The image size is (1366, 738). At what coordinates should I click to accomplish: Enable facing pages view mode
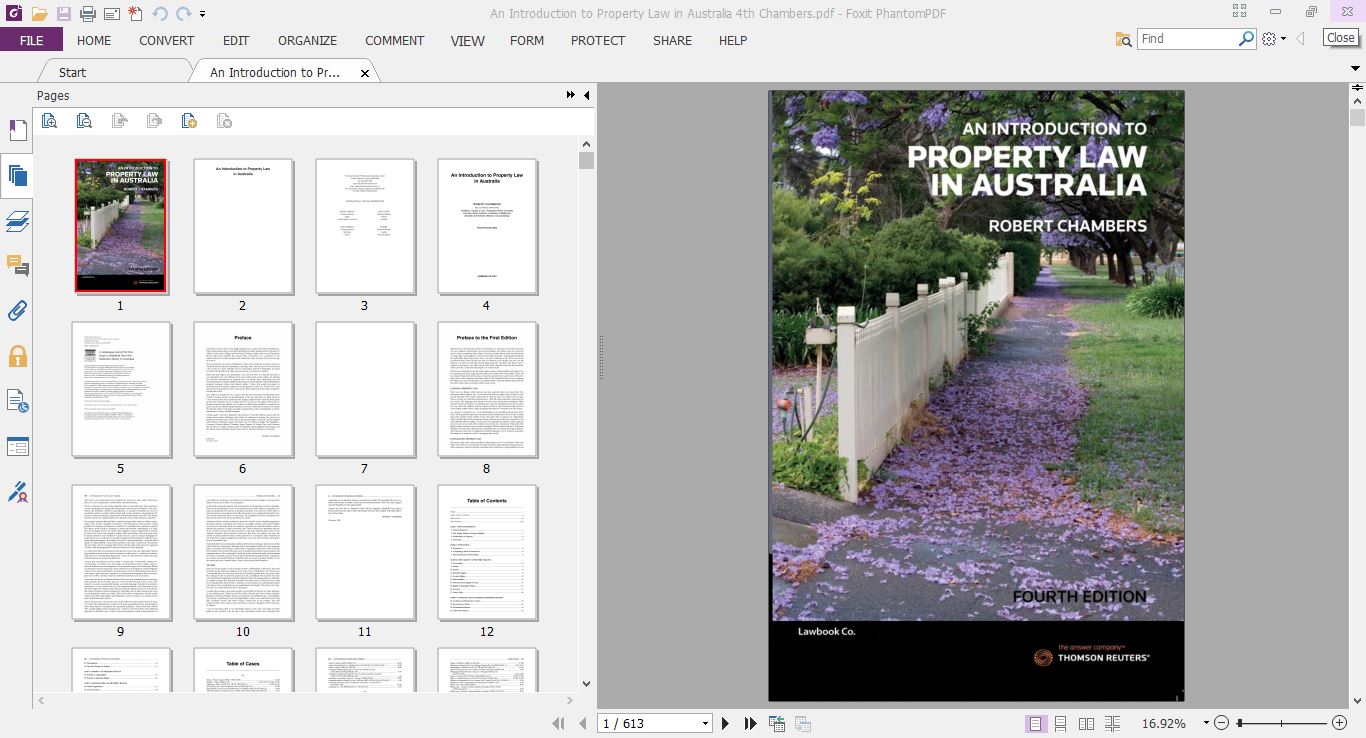tap(1086, 723)
